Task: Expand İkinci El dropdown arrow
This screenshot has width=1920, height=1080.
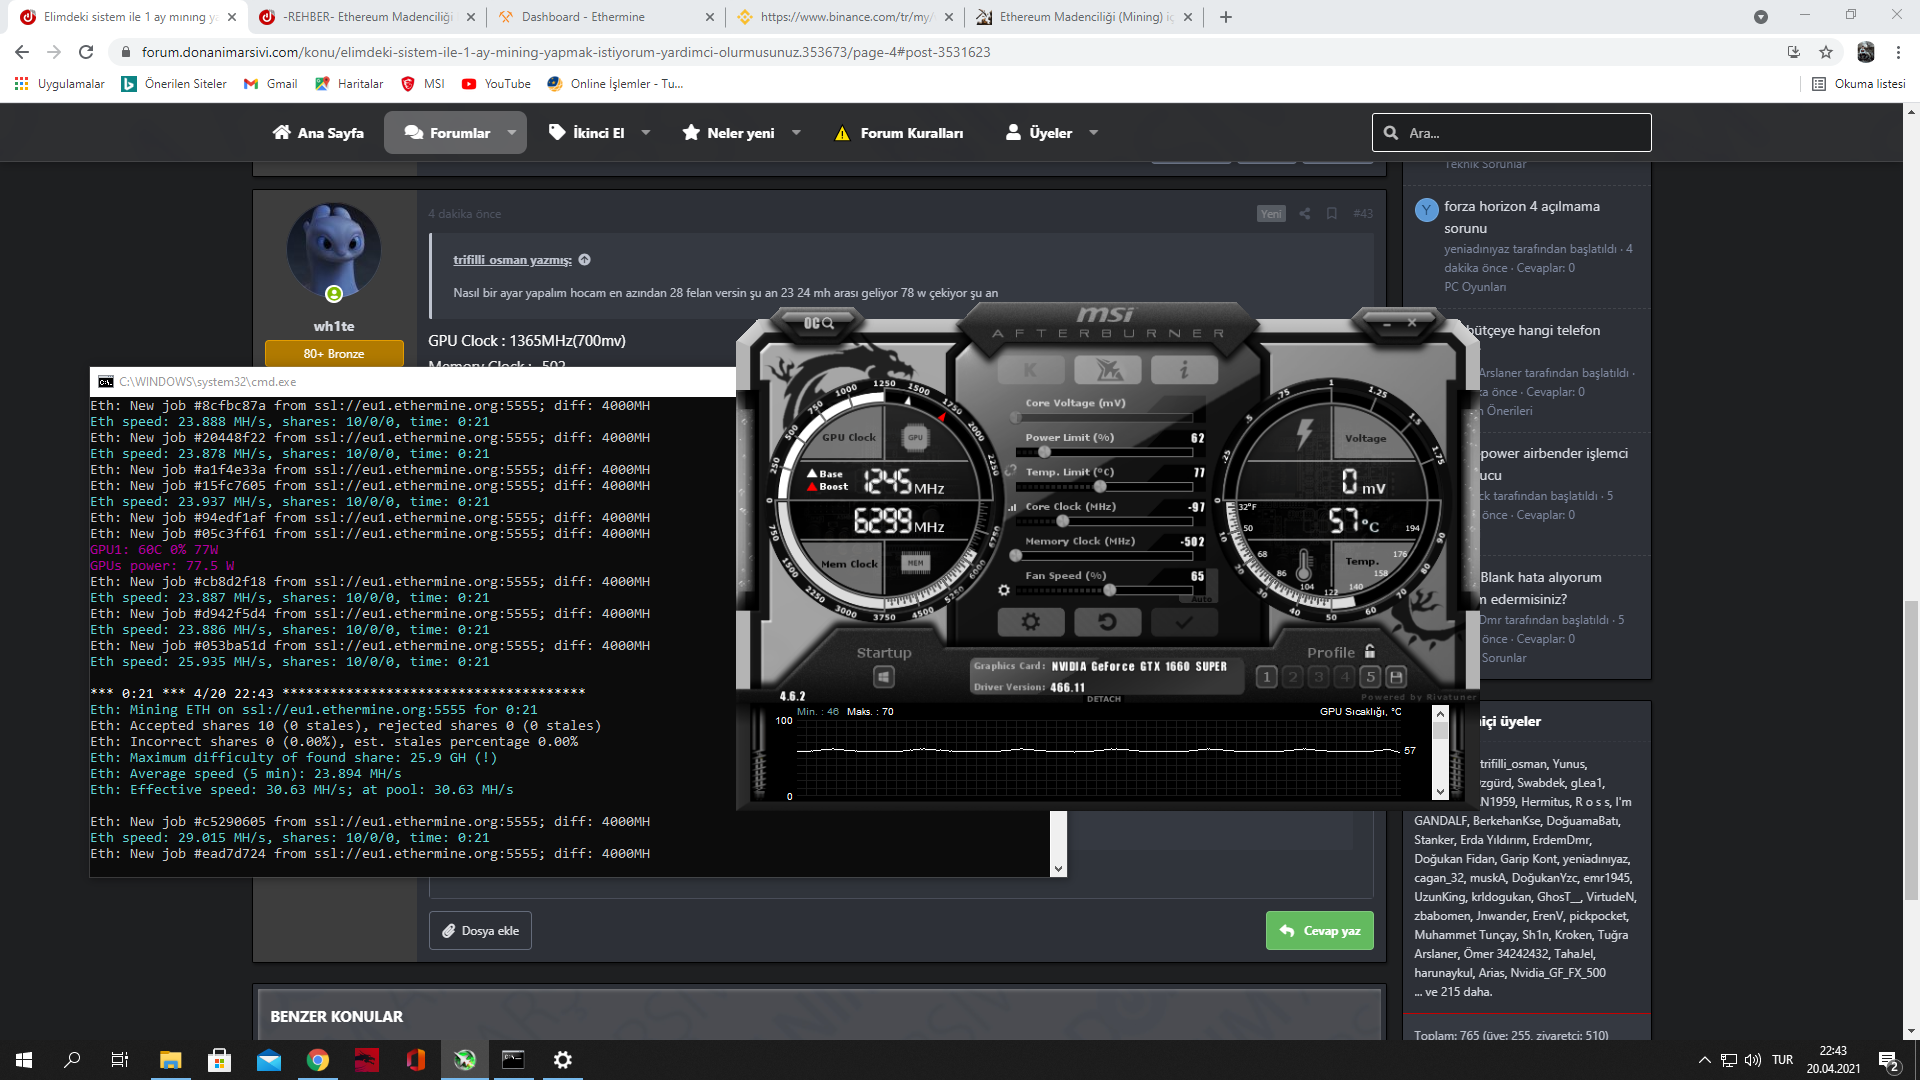Action: pos(646,133)
